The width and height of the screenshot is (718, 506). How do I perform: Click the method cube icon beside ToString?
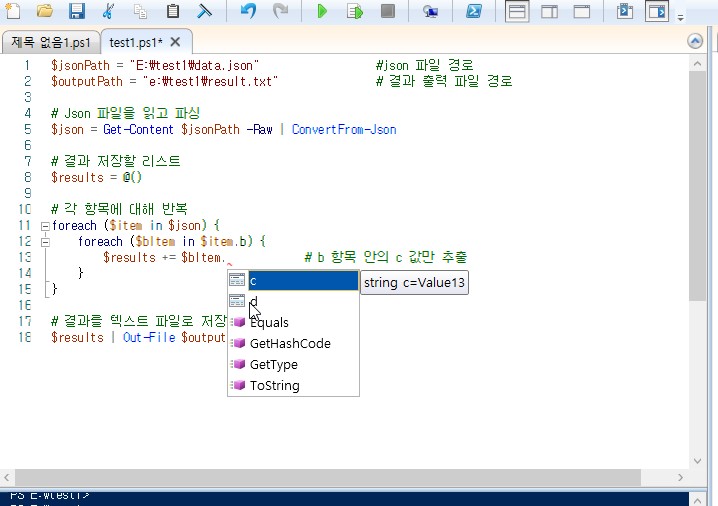[x=238, y=385]
